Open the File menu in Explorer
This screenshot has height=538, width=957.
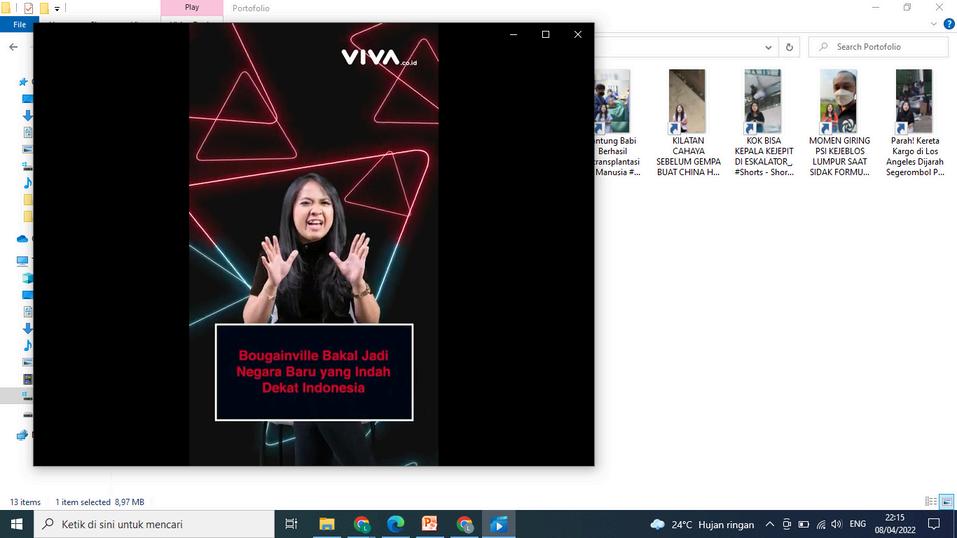click(20, 24)
